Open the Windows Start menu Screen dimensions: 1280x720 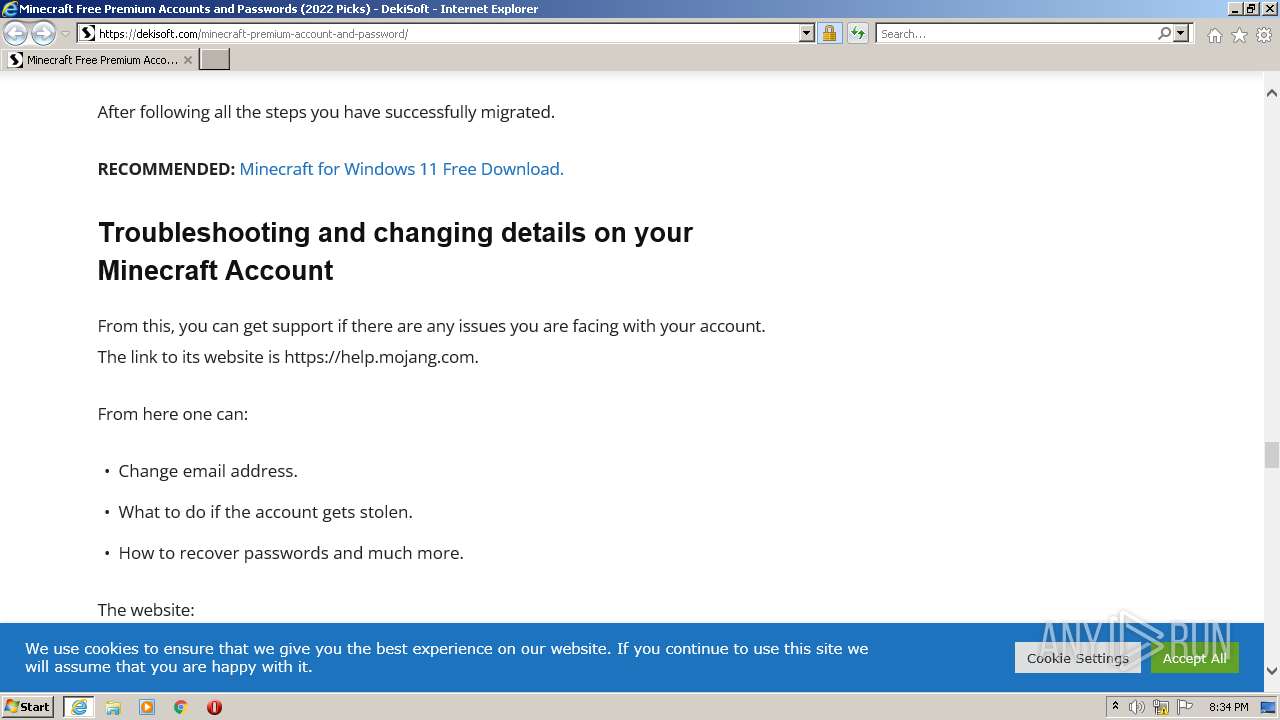point(27,707)
